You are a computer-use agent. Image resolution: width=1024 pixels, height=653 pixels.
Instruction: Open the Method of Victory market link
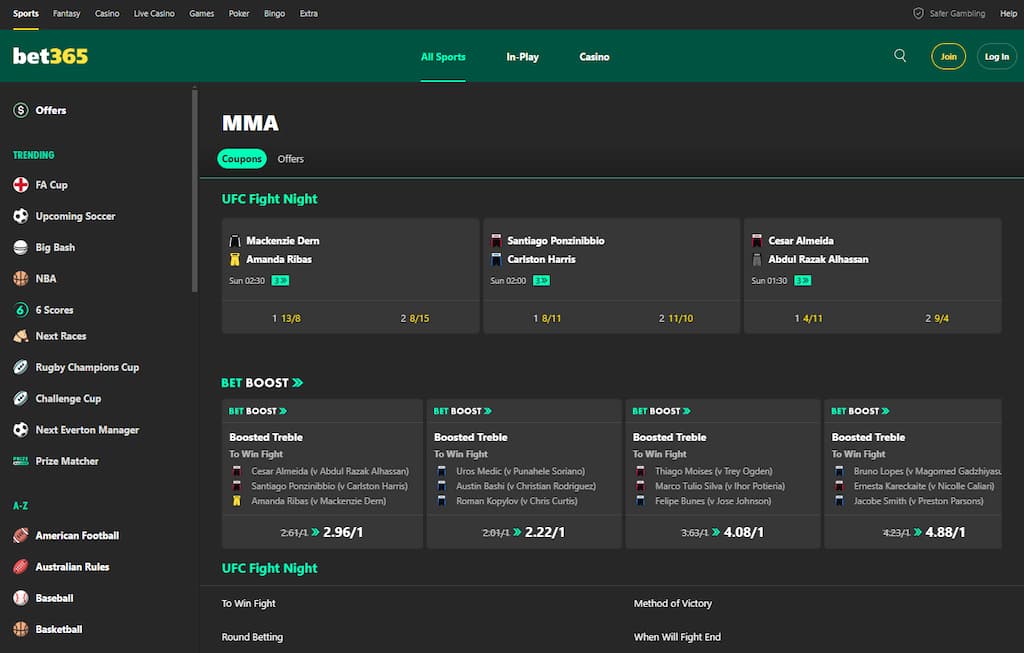(x=673, y=603)
